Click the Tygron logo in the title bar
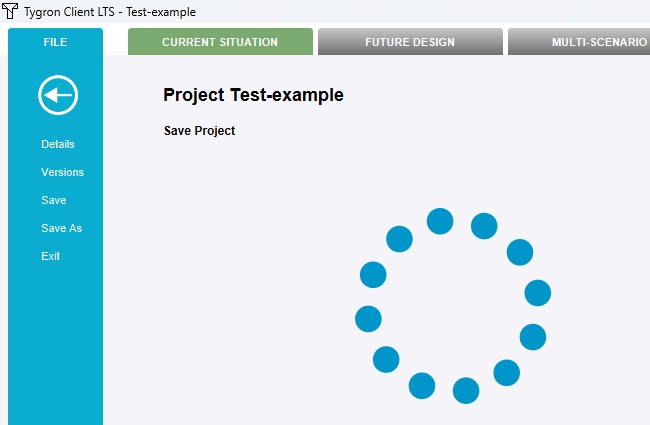 tap(10, 12)
